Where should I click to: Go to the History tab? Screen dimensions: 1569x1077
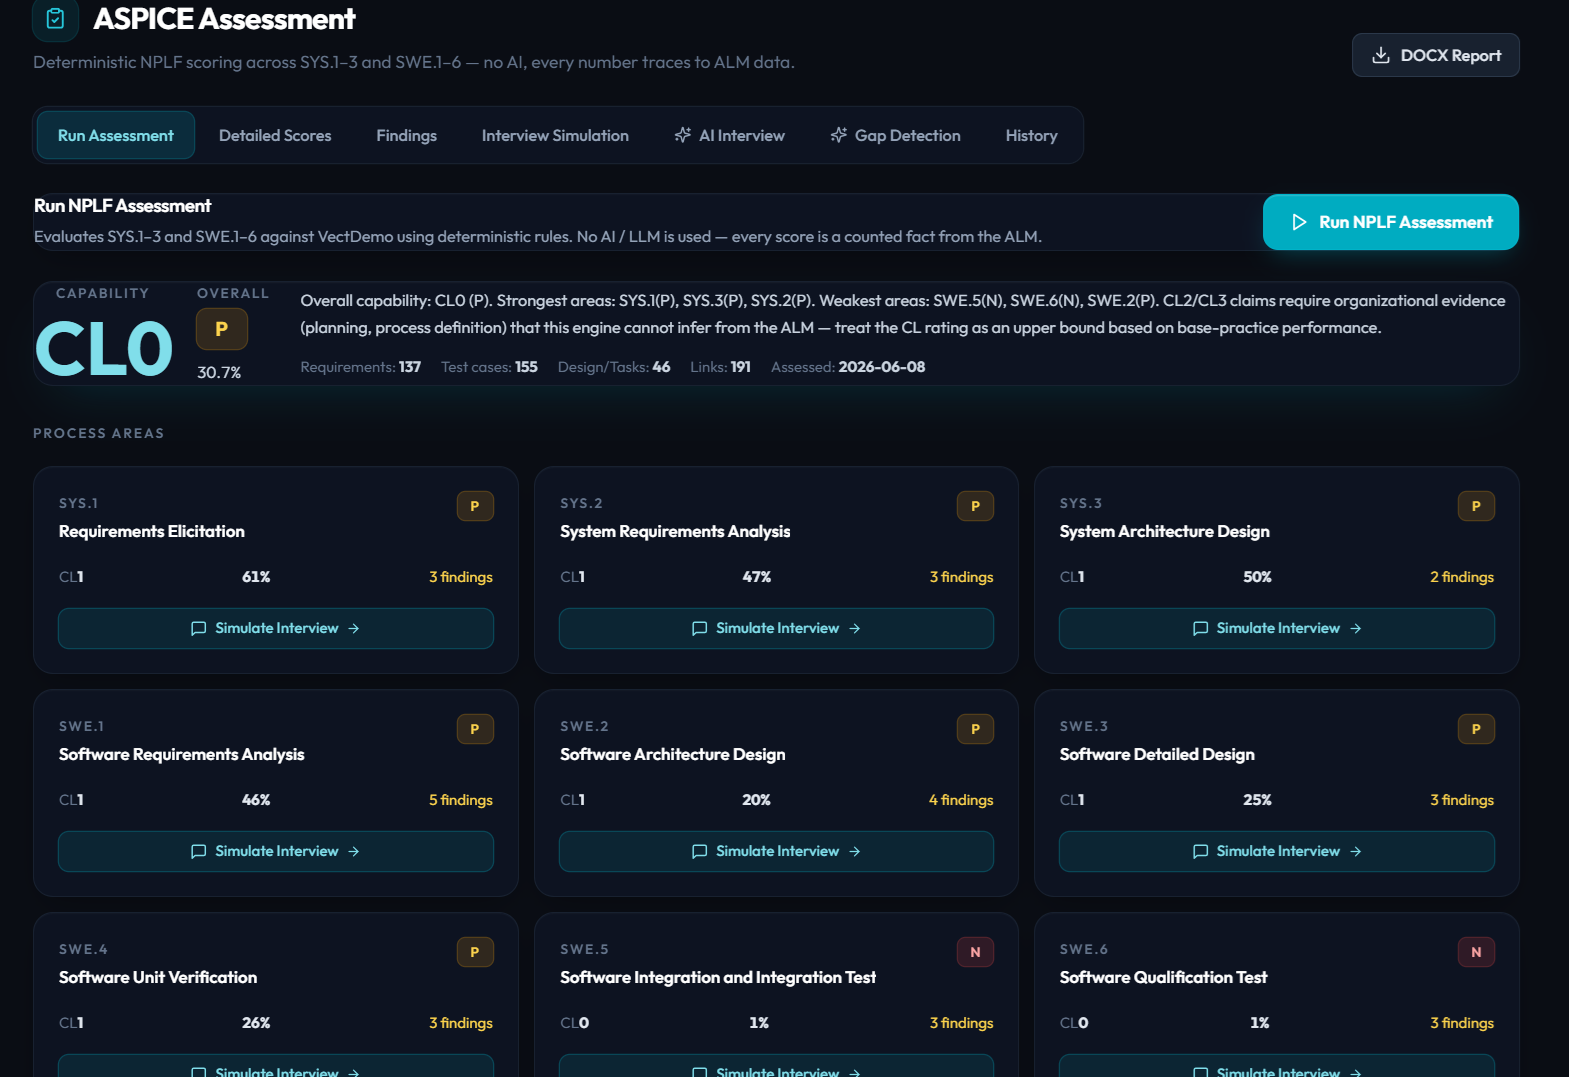1031,135
